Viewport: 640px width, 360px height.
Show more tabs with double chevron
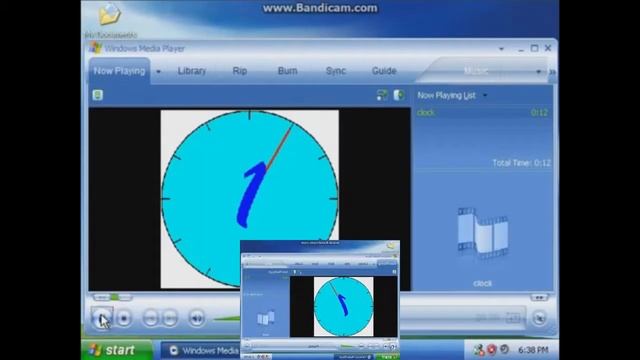(552, 72)
